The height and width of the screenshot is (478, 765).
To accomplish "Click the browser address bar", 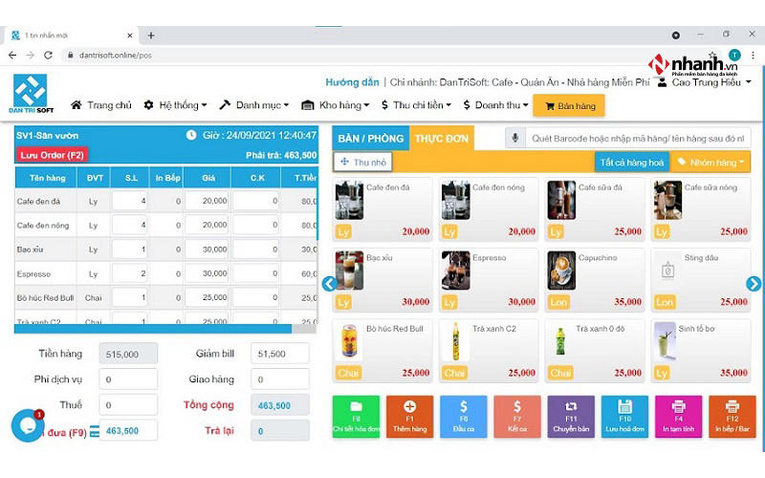I will tap(381, 55).
